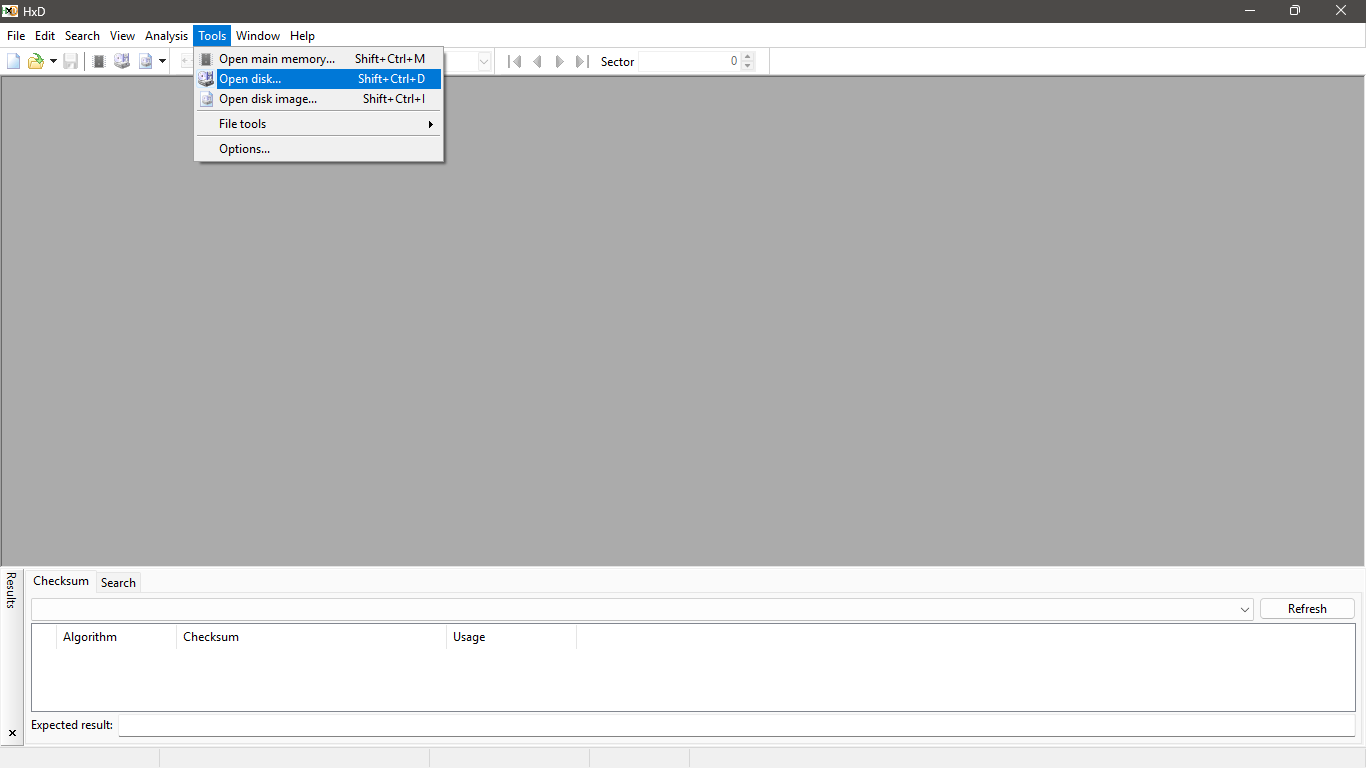Increase the Sector value with up arrow

748,57
